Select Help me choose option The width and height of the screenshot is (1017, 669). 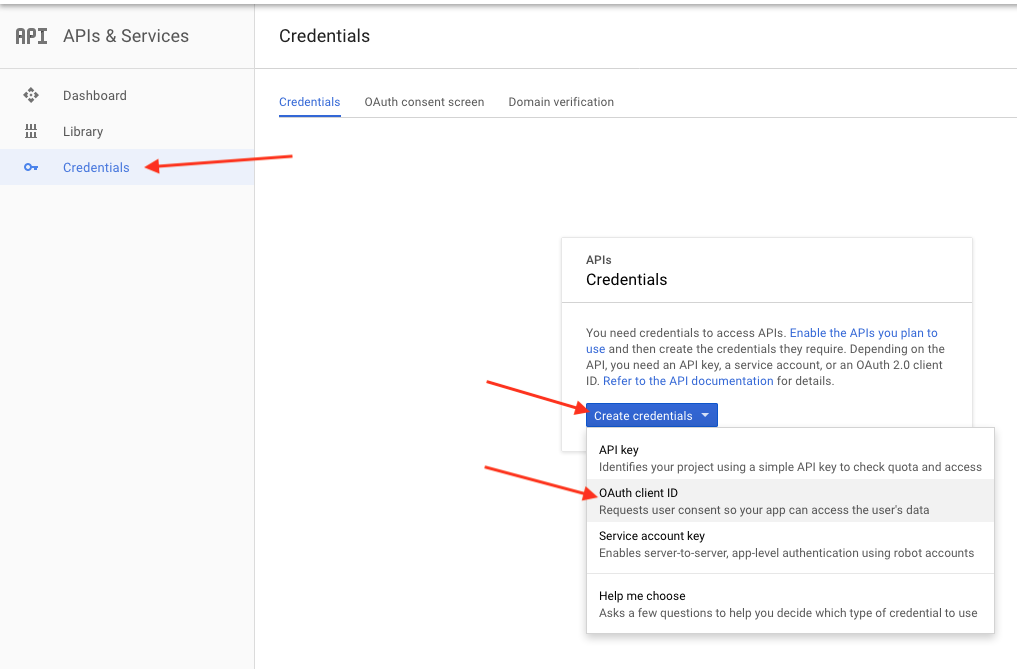[790, 604]
